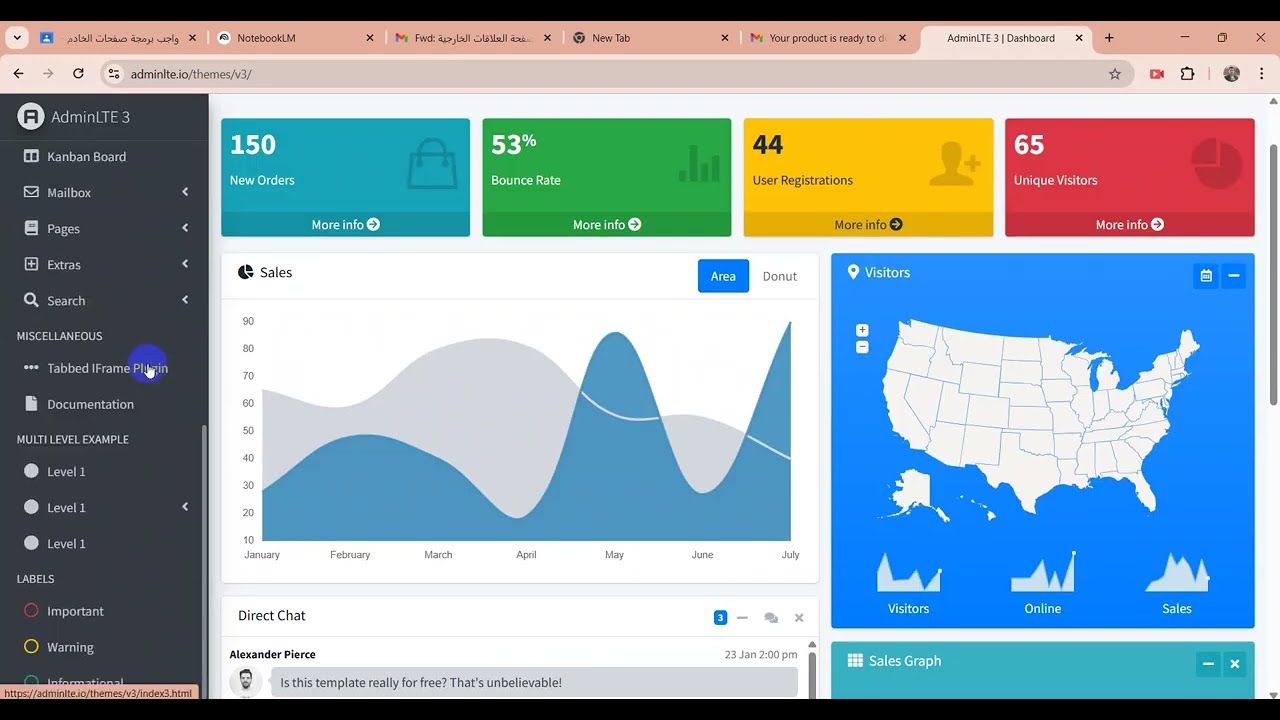The height and width of the screenshot is (720, 1280).
Task: Click the Mailbox envelope icon
Action: point(31,192)
